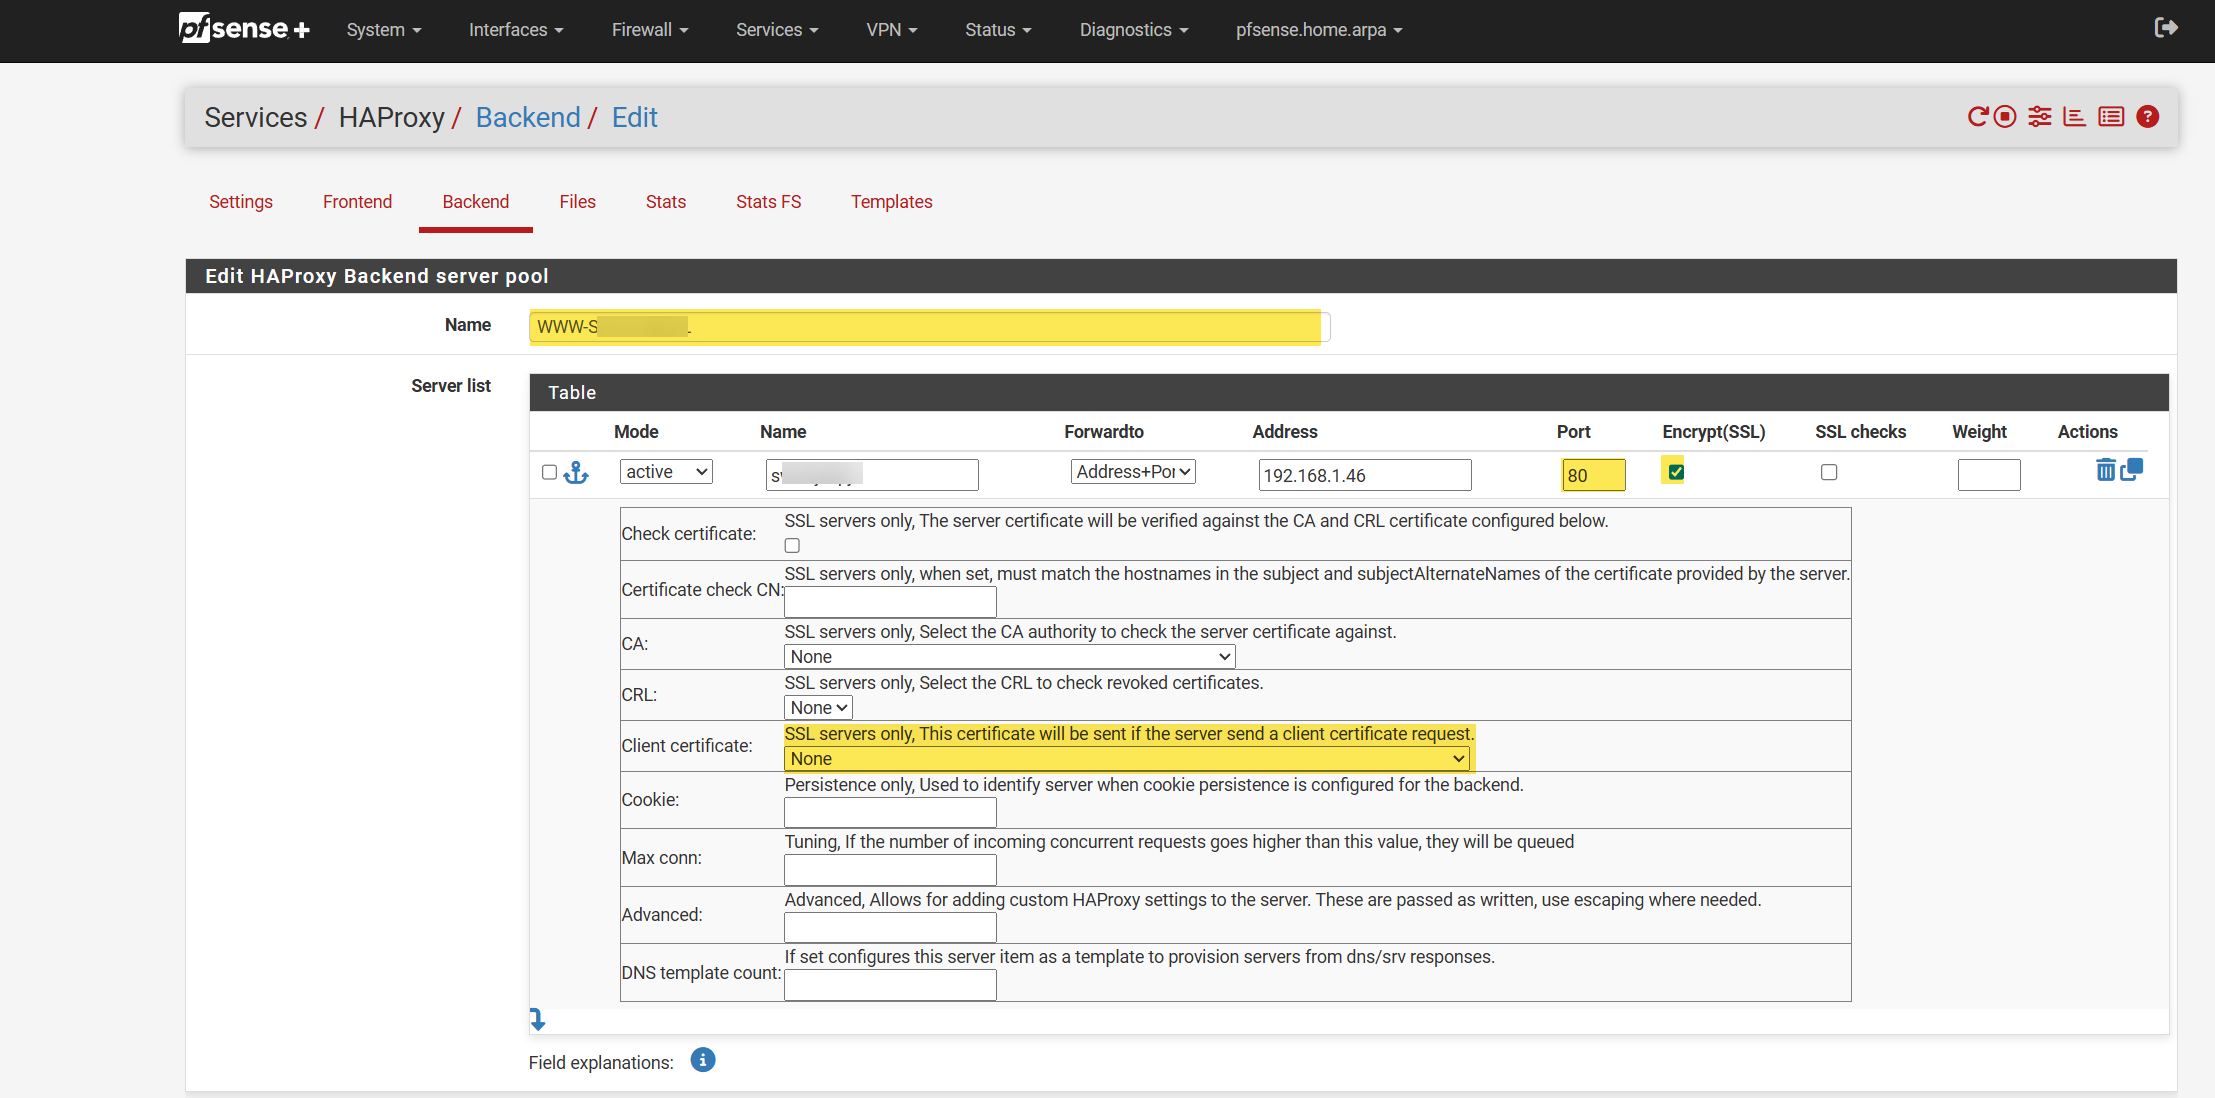Viewport: 2215px width, 1098px height.
Task: Open related log entries icon
Action: pyautogui.click(x=2111, y=117)
